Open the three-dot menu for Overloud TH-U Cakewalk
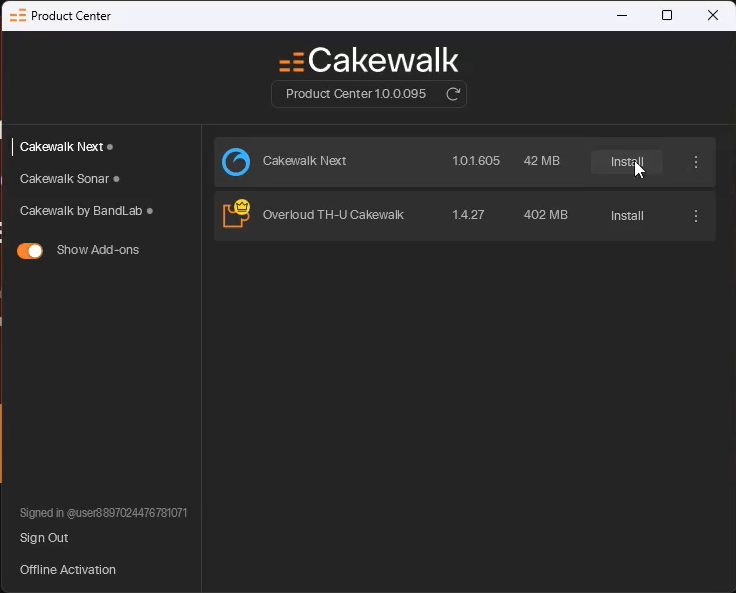Viewport: 736px width, 593px height. coord(696,216)
